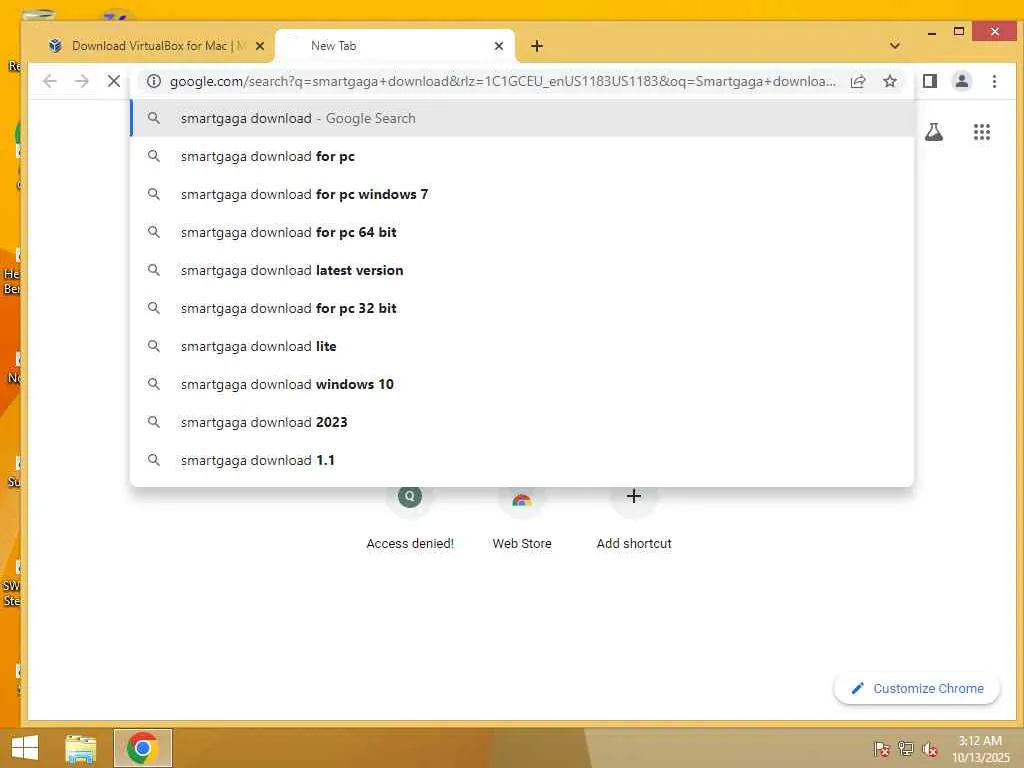
Task: Click search icon beside 'smartgaga download lite'
Action: (153, 346)
